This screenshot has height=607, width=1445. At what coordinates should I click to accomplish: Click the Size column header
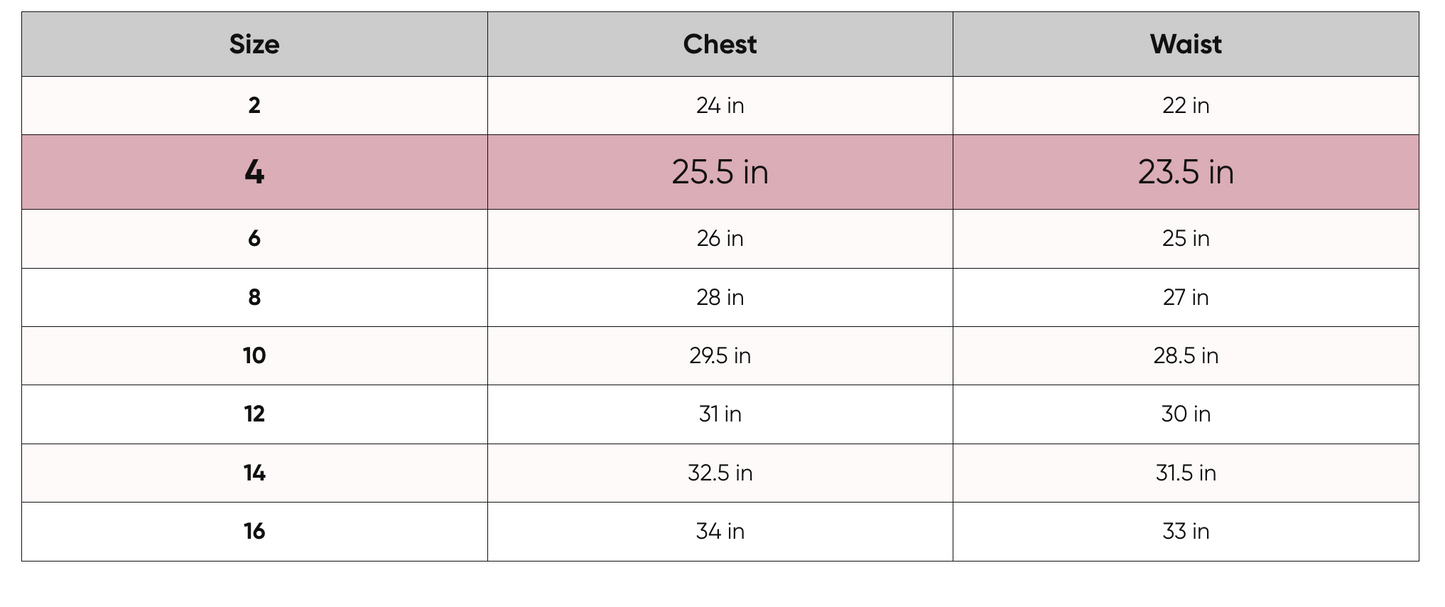[x=254, y=44]
